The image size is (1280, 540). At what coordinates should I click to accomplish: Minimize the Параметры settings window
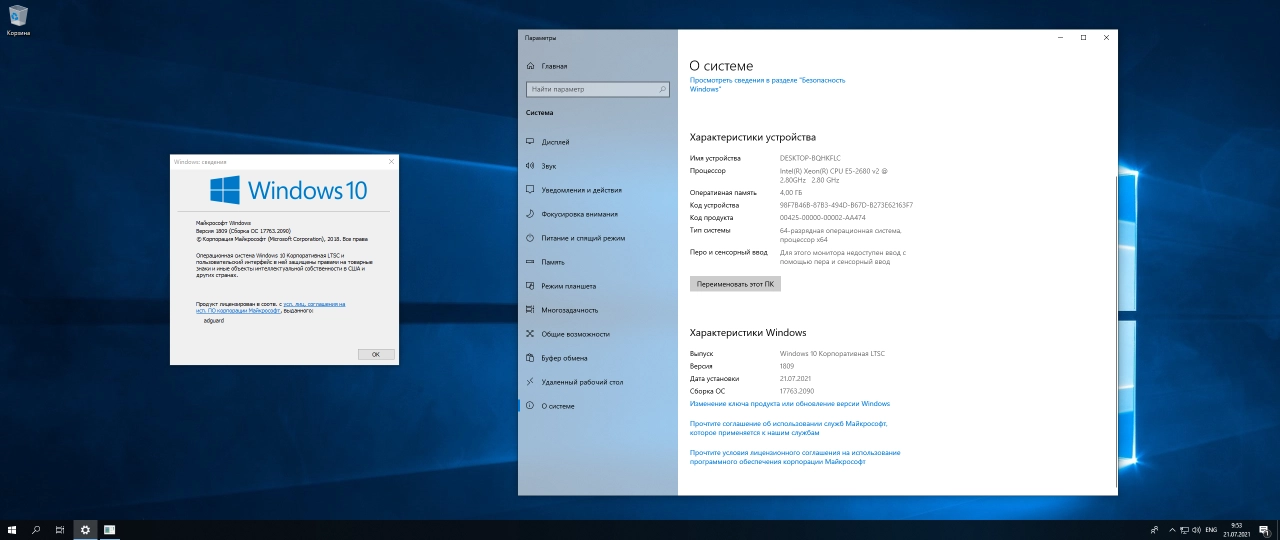1060,37
